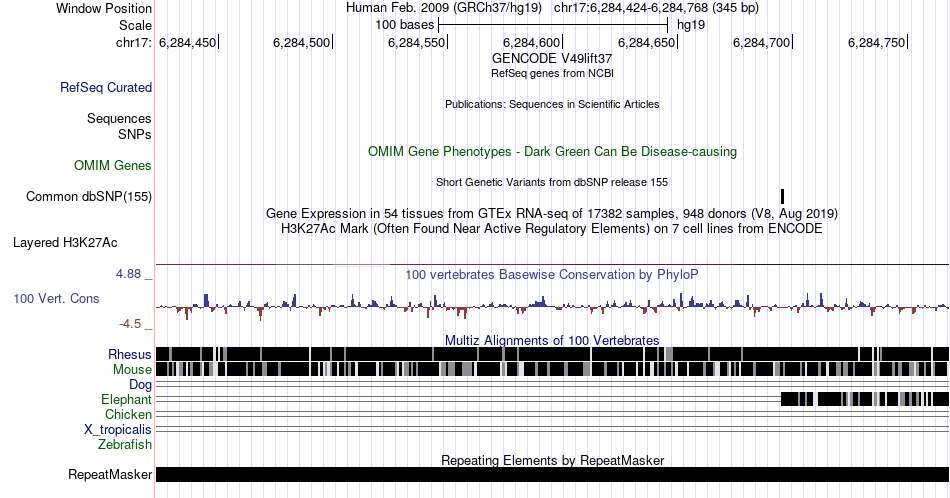Click 'RefSeq genes from NCBI' title
The image size is (950, 498).
(x=552, y=73)
